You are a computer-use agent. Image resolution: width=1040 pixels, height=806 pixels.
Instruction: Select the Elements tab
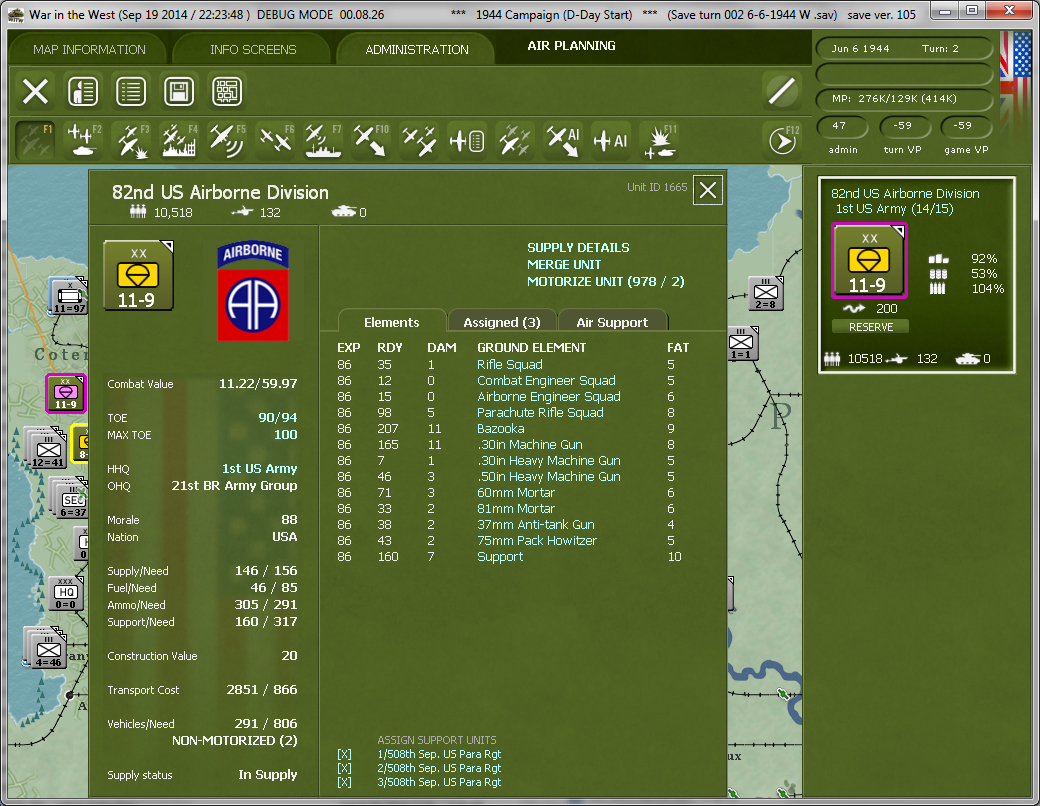(391, 322)
